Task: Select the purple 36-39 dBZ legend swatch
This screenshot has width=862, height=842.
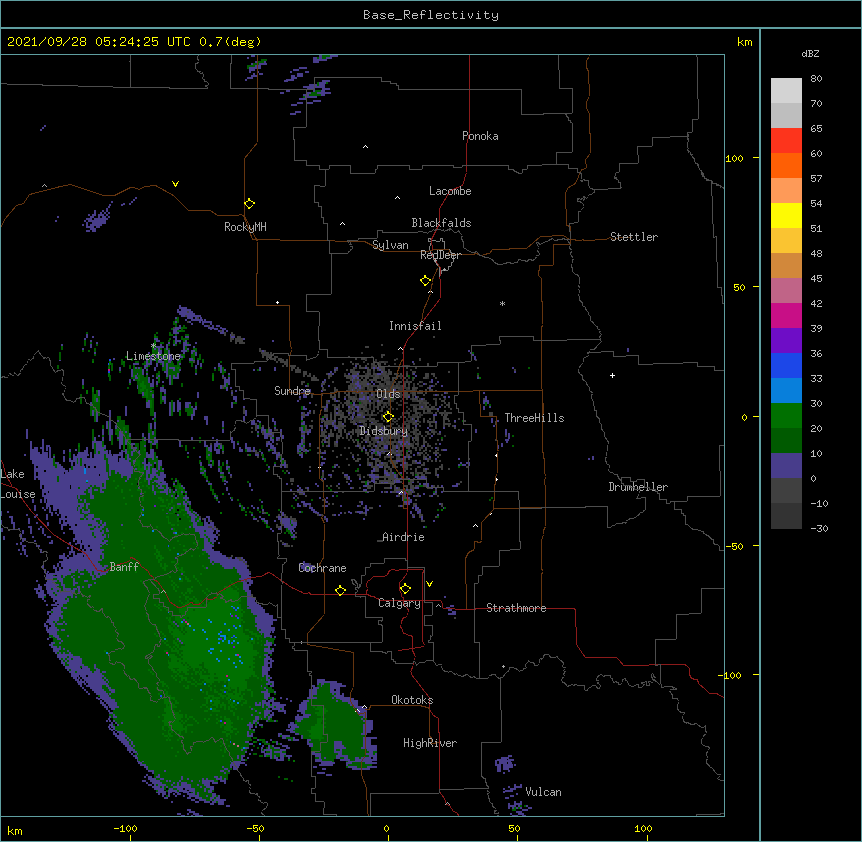Action: click(786, 341)
